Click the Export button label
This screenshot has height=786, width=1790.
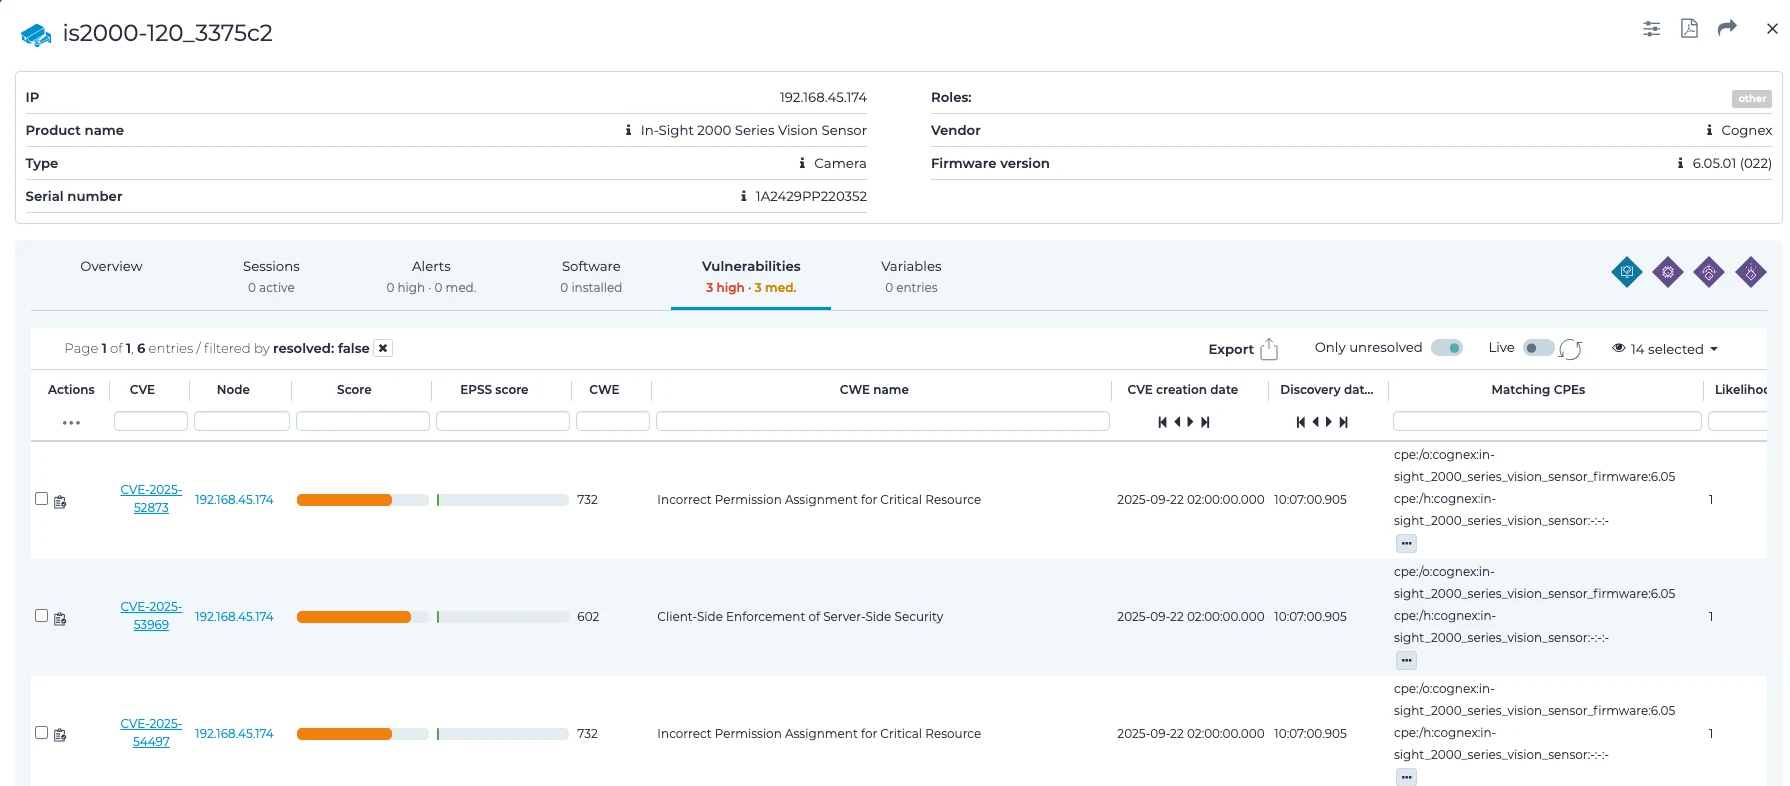pos(1231,349)
